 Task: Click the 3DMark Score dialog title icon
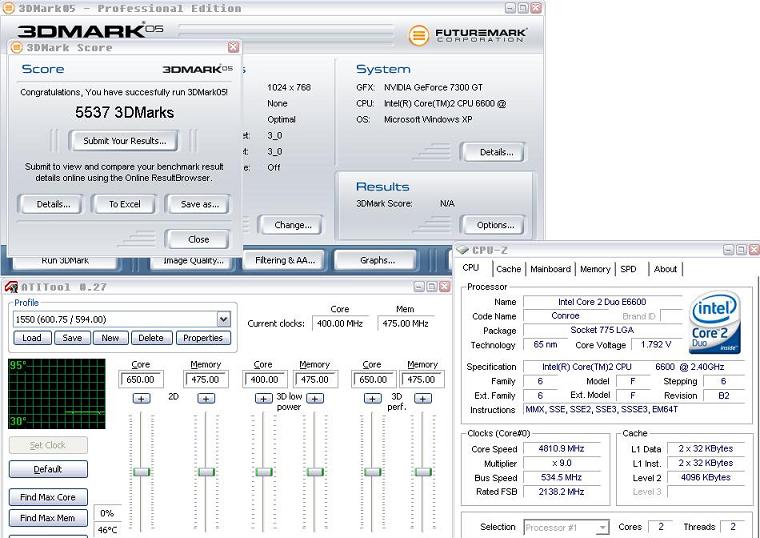(x=16, y=47)
